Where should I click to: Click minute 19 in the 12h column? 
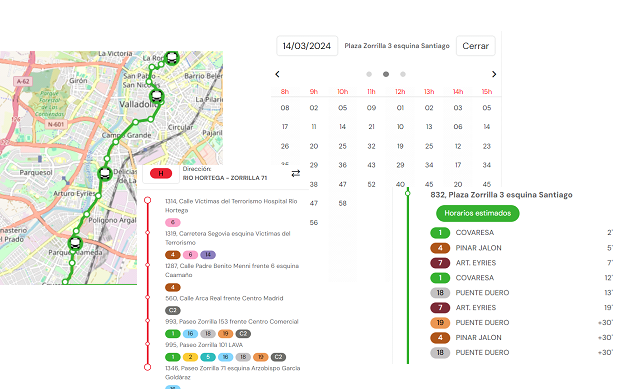400,146
